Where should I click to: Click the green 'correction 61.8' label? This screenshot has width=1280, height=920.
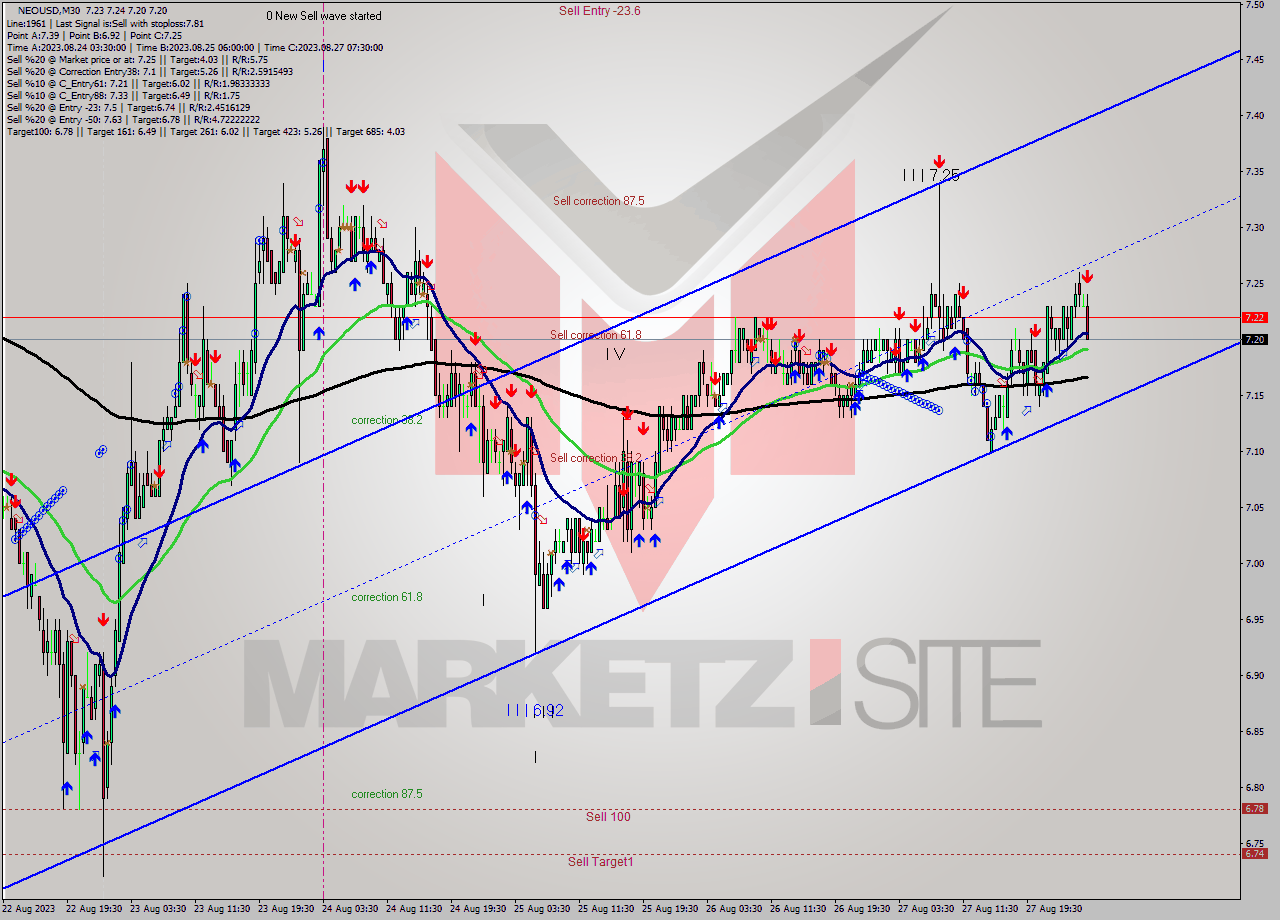pyautogui.click(x=387, y=597)
